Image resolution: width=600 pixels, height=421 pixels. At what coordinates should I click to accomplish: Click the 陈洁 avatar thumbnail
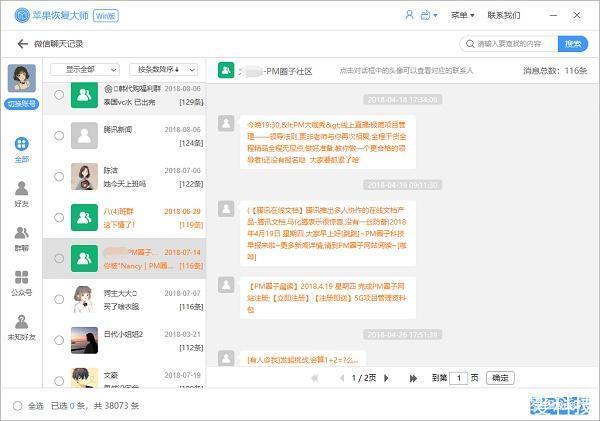point(85,176)
